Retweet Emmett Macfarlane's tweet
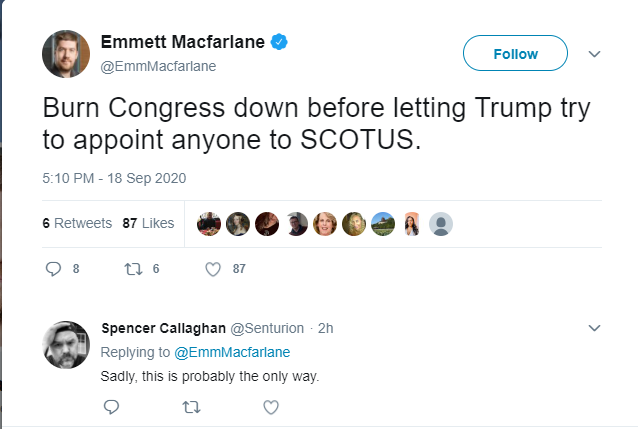 point(133,269)
